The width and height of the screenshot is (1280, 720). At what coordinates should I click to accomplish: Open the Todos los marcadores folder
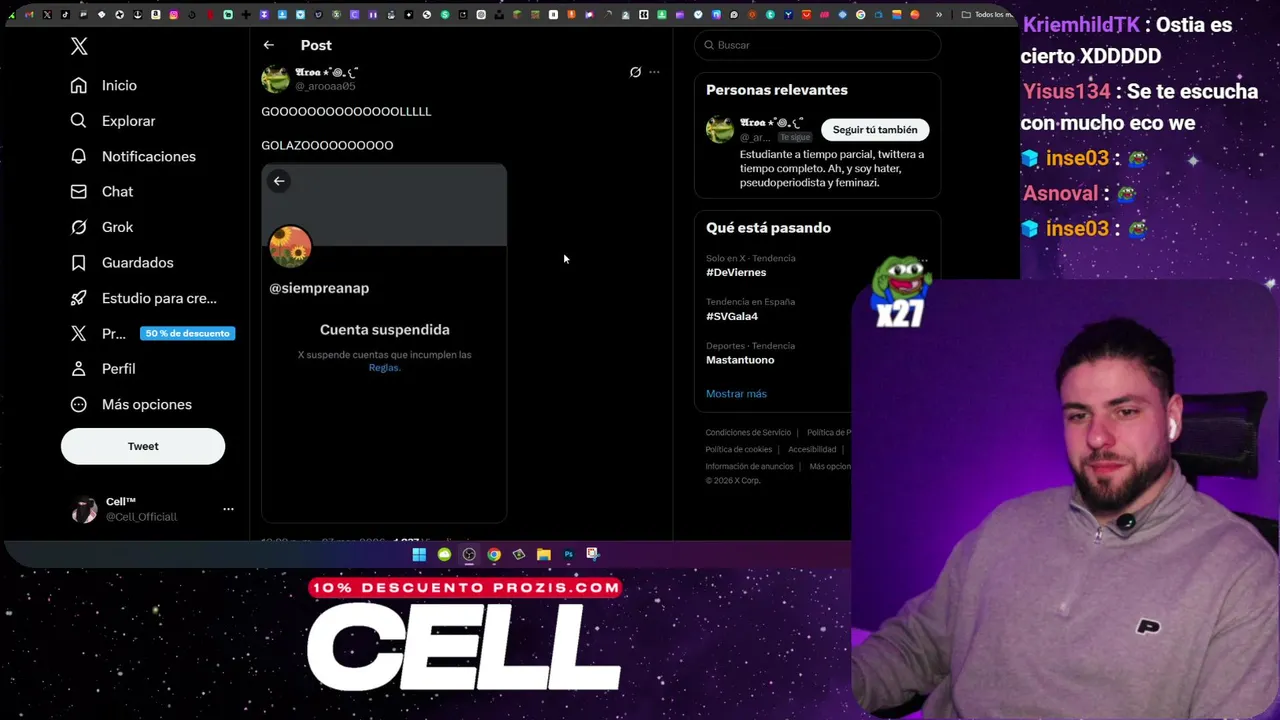(987, 15)
